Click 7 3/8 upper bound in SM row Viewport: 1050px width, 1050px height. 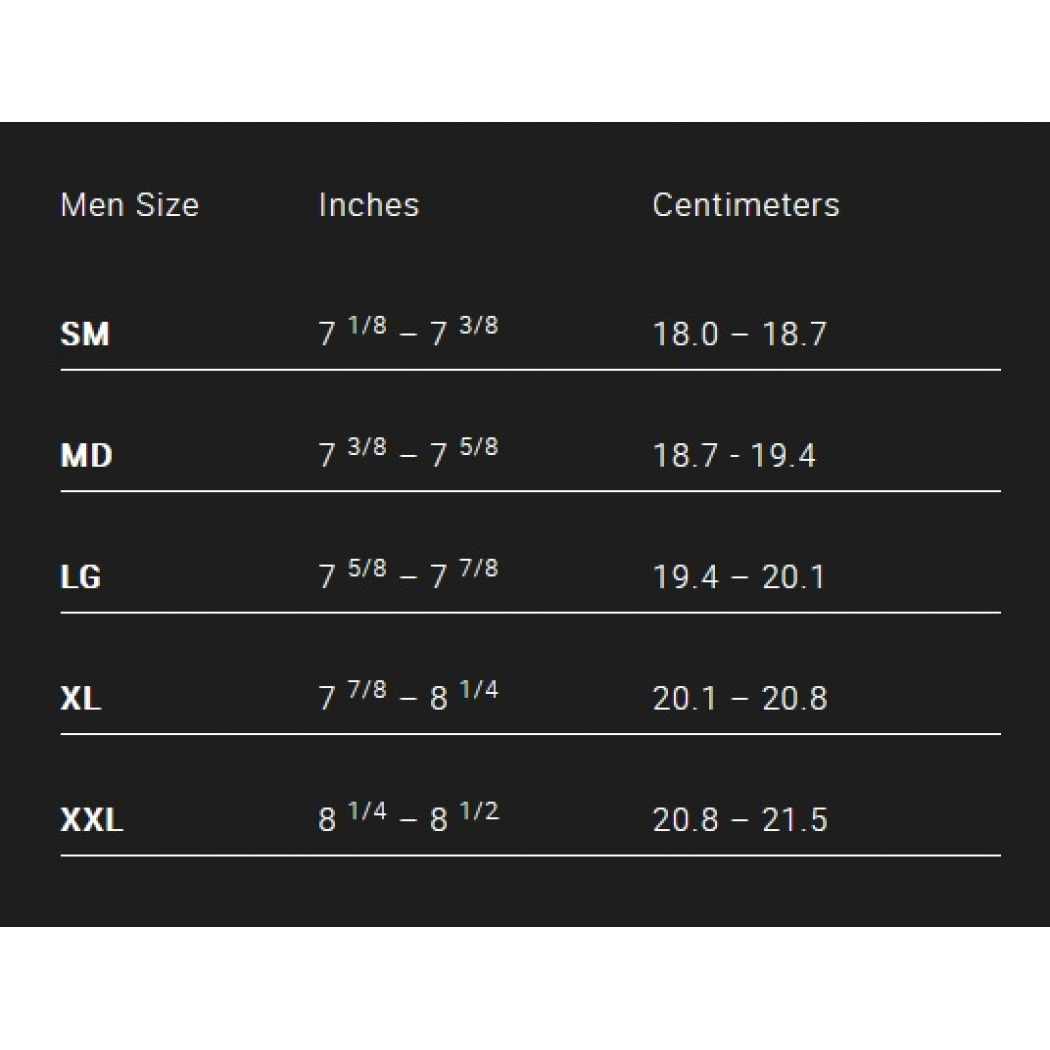click(x=464, y=332)
